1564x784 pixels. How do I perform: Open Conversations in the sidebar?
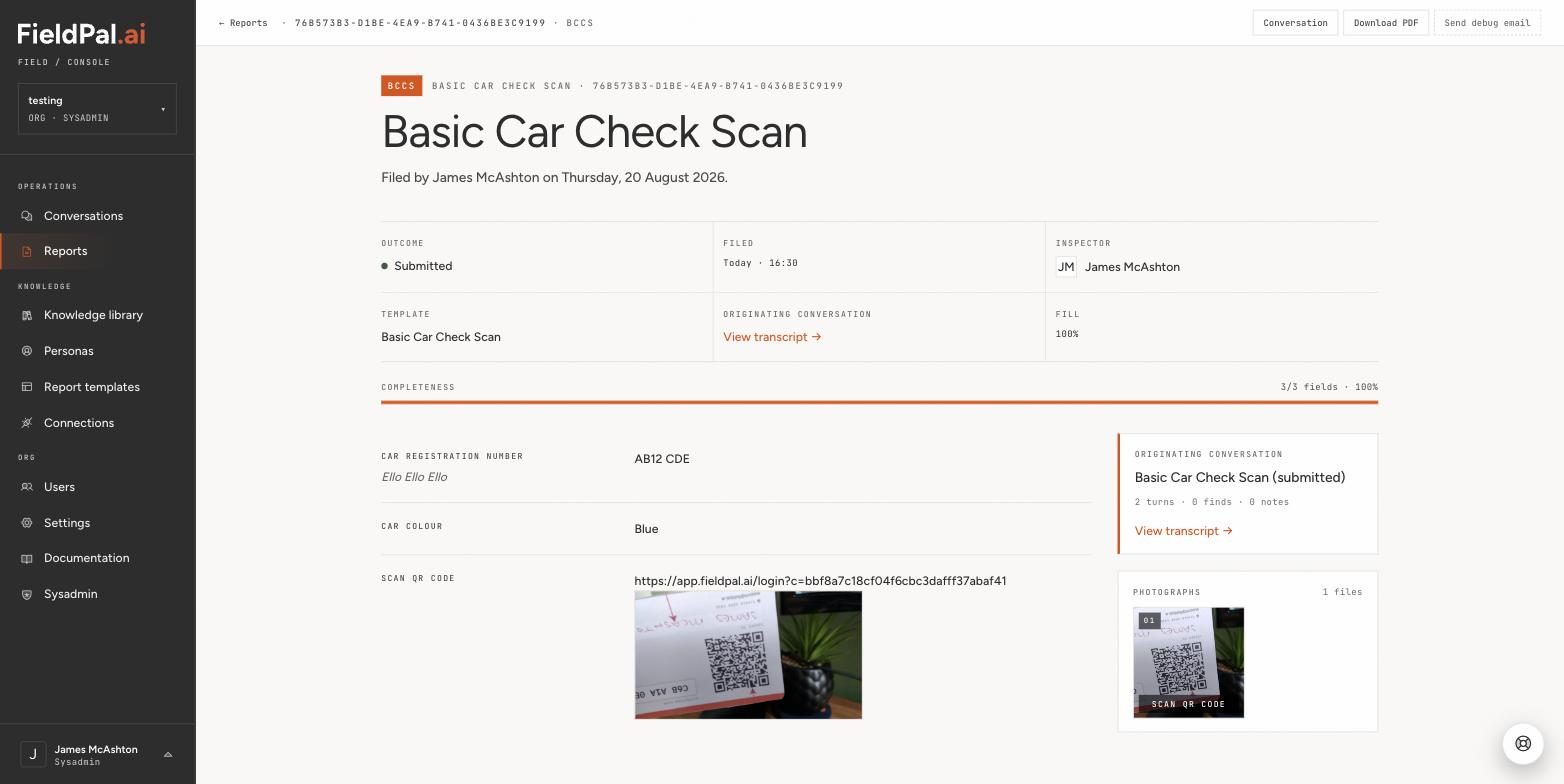pos(98,216)
